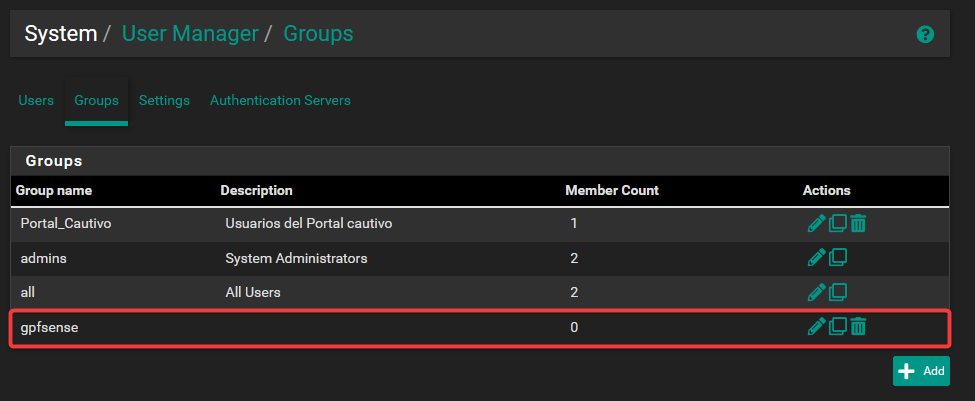Select the gpfsense group name cell
Image resolution: width=975 pixels, height=401 pixels.
click(x=49, y=327)
